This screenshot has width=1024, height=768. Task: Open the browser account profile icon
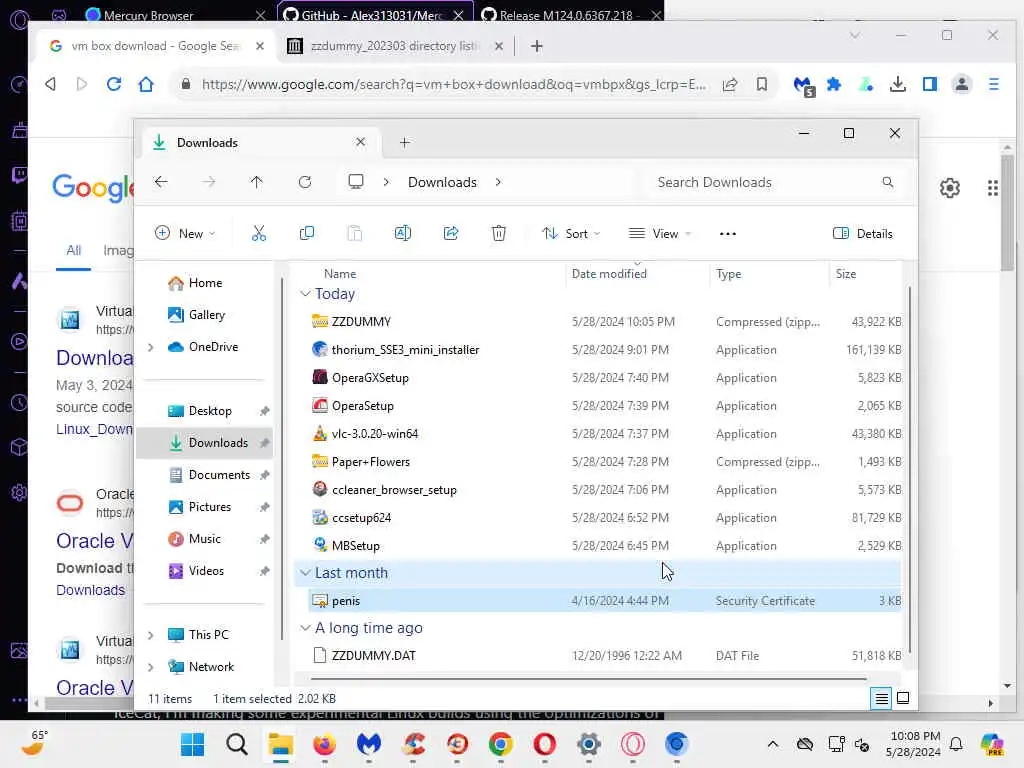[962, 84]
